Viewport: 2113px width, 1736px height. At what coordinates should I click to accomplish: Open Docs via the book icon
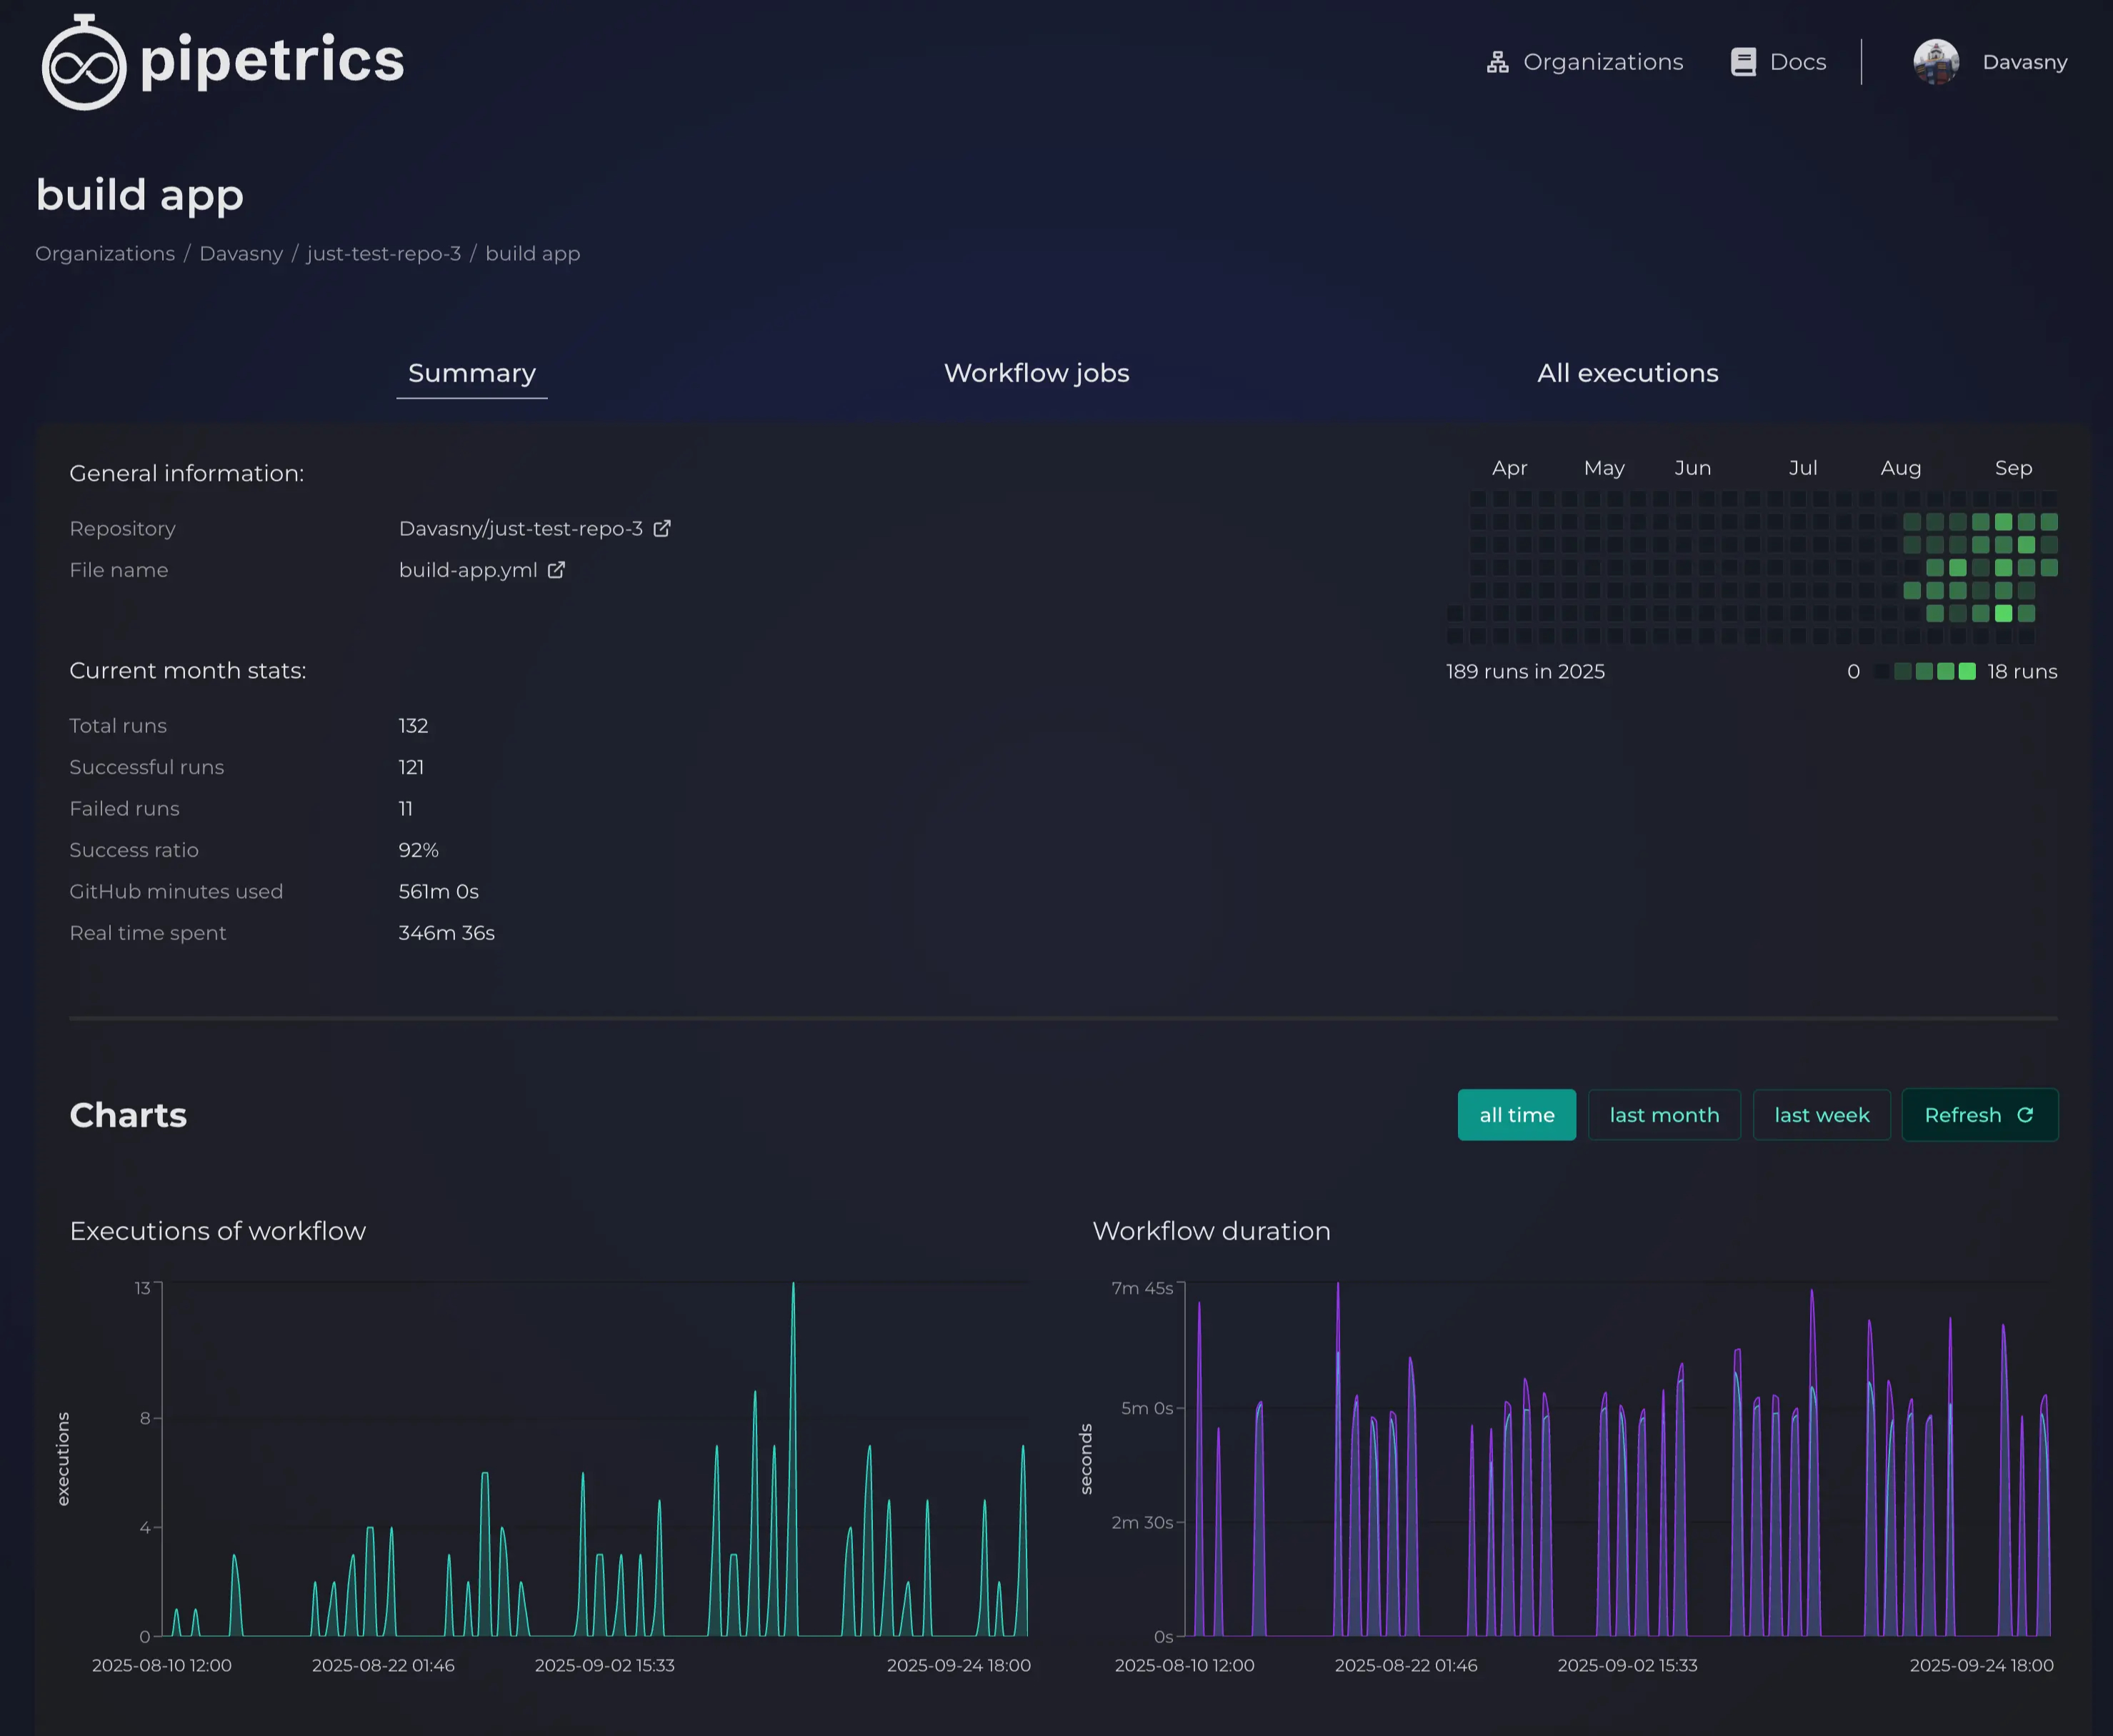[x=1743, y=61]
